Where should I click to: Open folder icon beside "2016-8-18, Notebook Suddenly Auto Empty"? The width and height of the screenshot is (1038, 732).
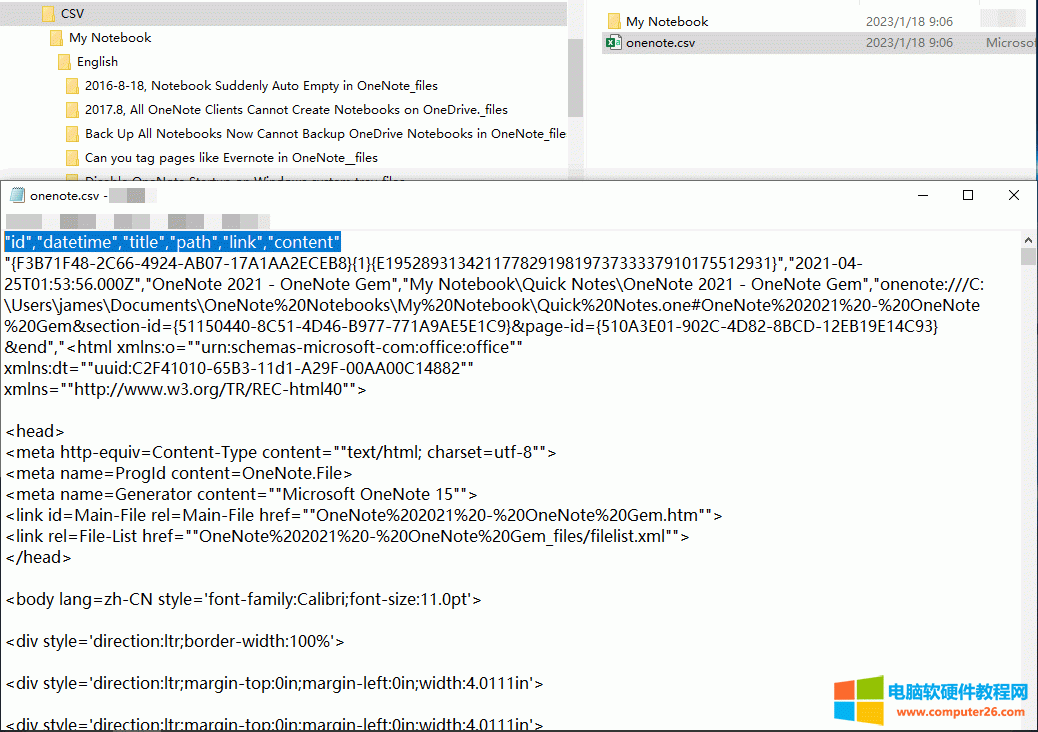point(73,85)
